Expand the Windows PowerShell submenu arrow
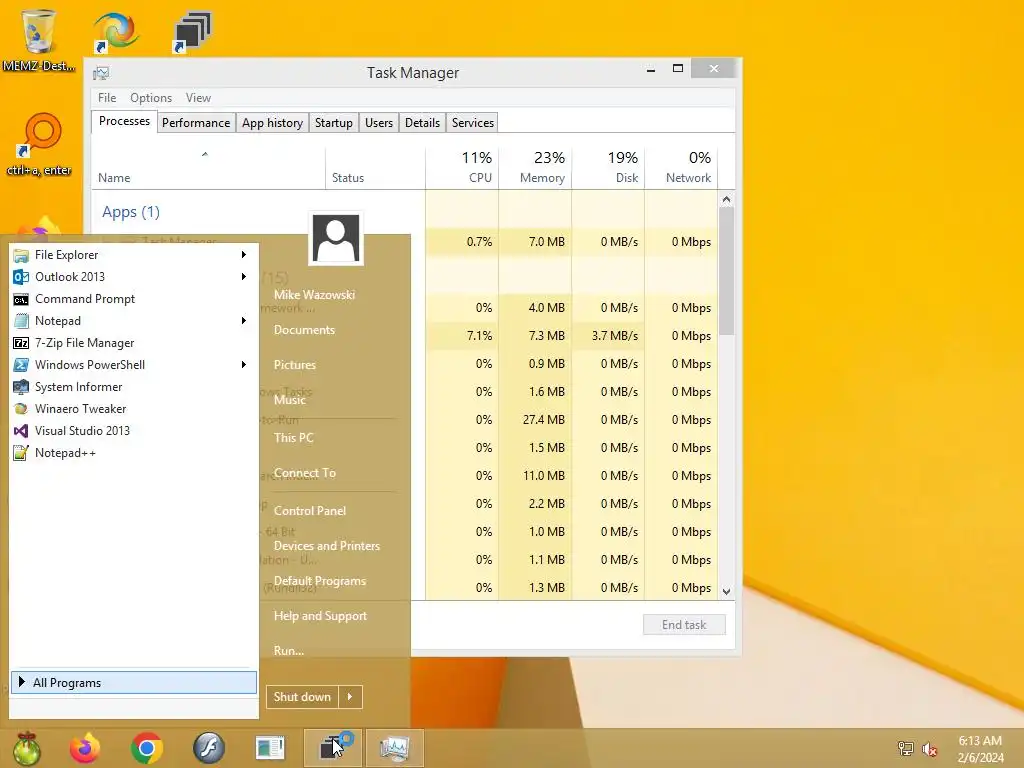1024x768 pixels. [x=244, y=365]
